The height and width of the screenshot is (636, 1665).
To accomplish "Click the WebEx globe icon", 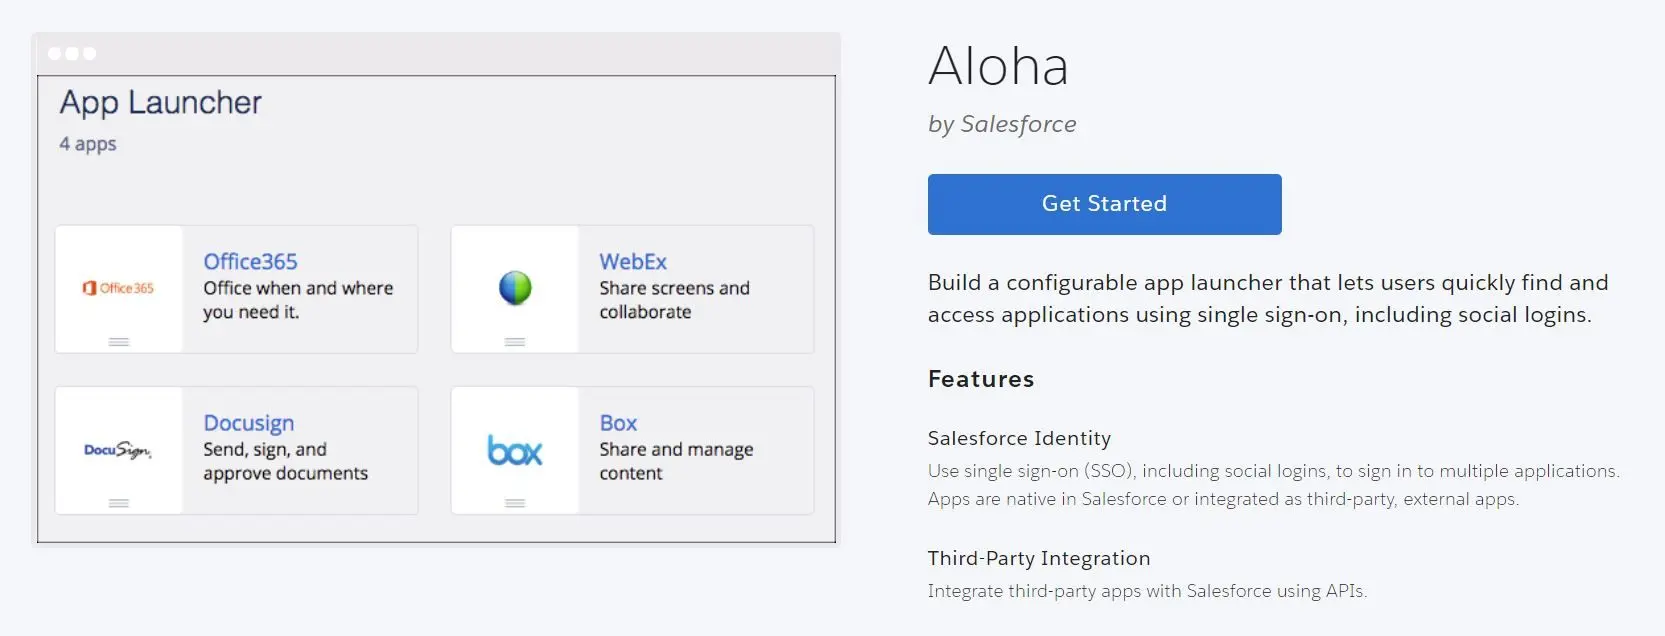I will click(515, 288).
